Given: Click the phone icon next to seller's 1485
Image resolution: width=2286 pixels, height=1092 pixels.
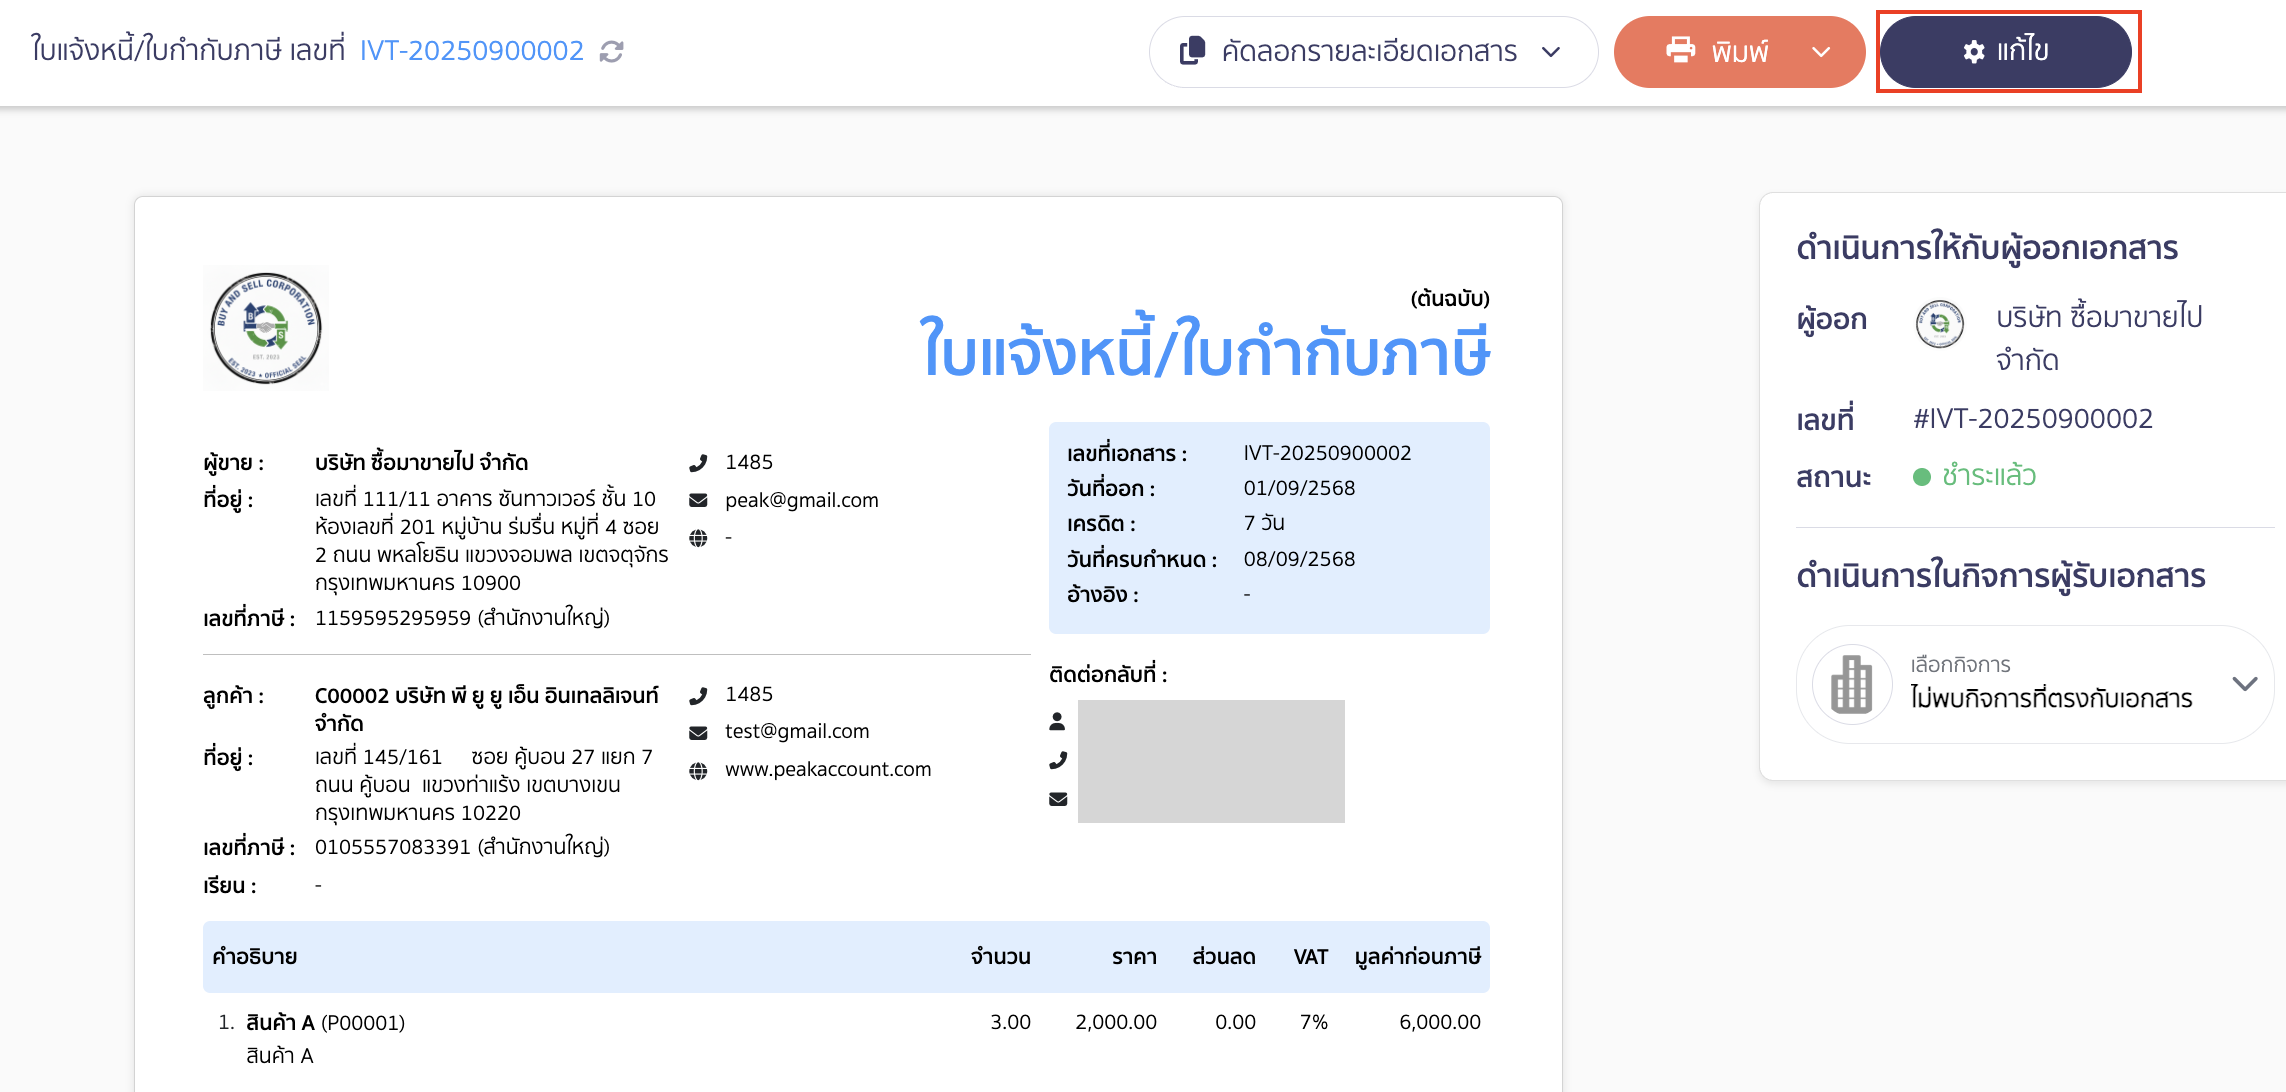Looking at the screenshot, I should click(x=698, y=462).
